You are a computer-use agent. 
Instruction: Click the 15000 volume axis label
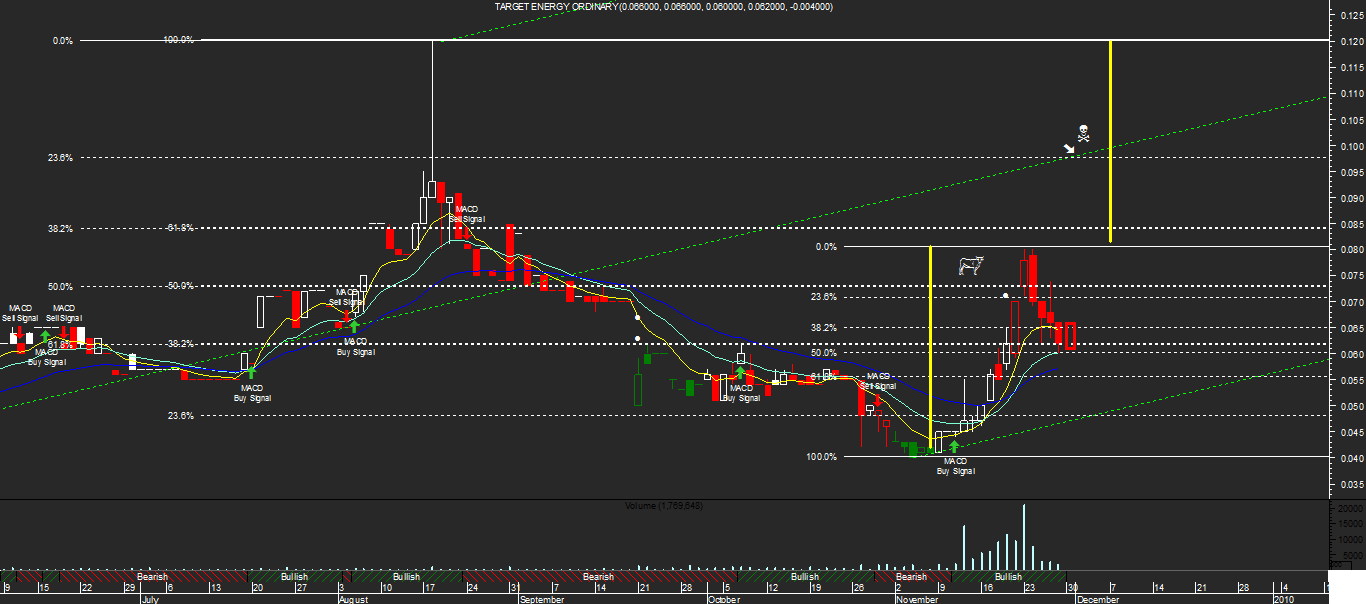pyautogui.click(x=1350, y=524)
